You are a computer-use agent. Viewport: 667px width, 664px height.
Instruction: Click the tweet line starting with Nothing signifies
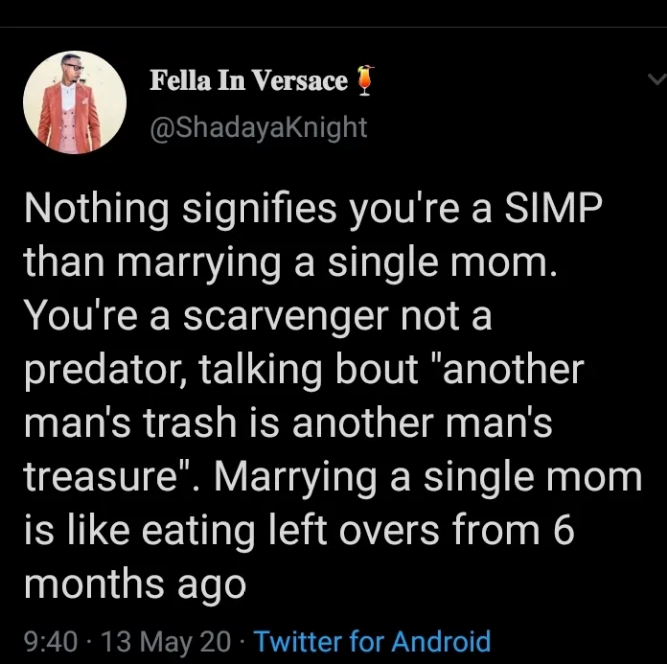pos(313,210)
